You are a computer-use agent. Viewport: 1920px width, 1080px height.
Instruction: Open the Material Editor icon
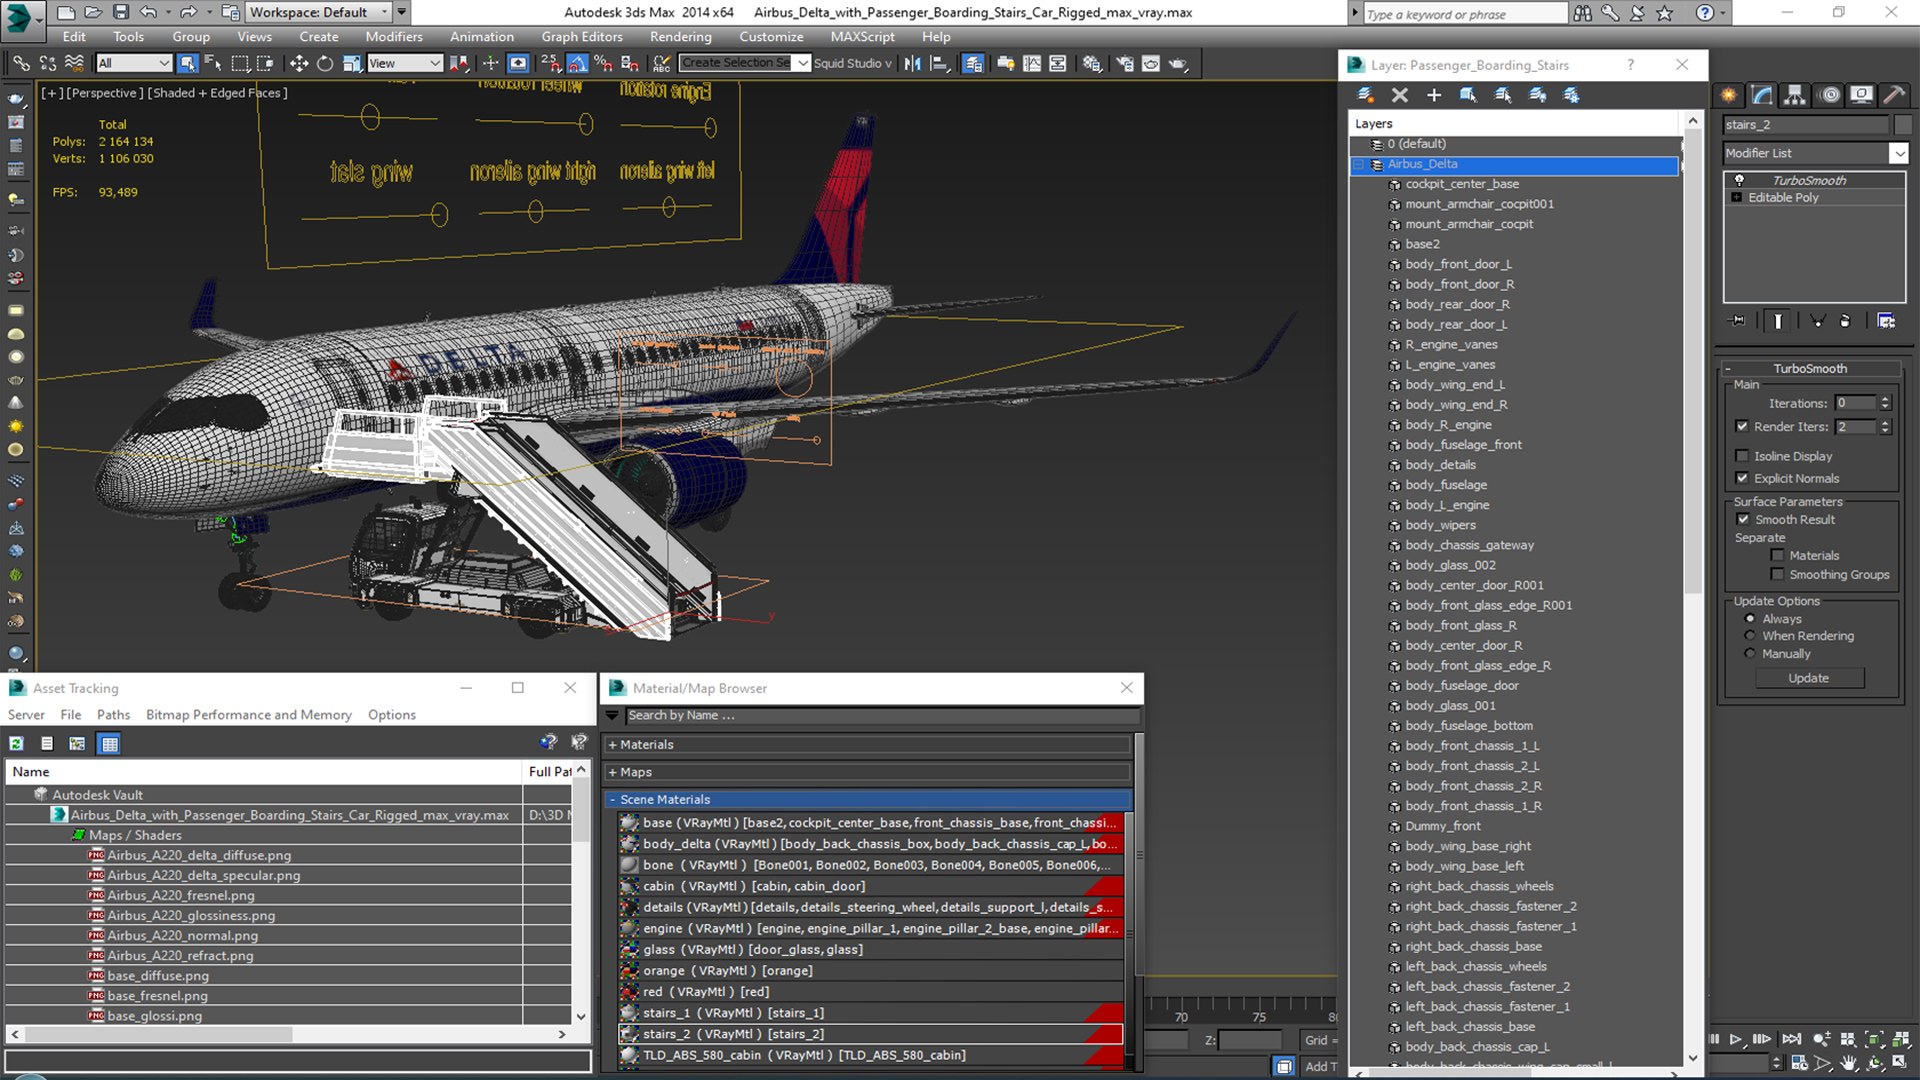click(1092, 63)
